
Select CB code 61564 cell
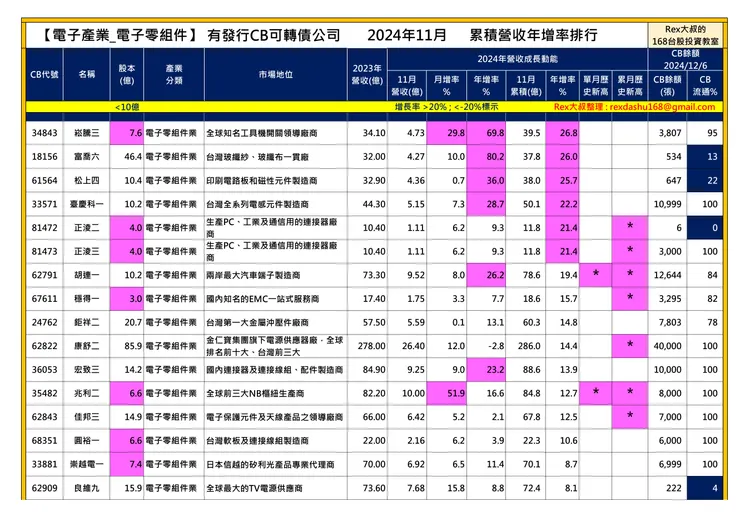pos(44,180)
